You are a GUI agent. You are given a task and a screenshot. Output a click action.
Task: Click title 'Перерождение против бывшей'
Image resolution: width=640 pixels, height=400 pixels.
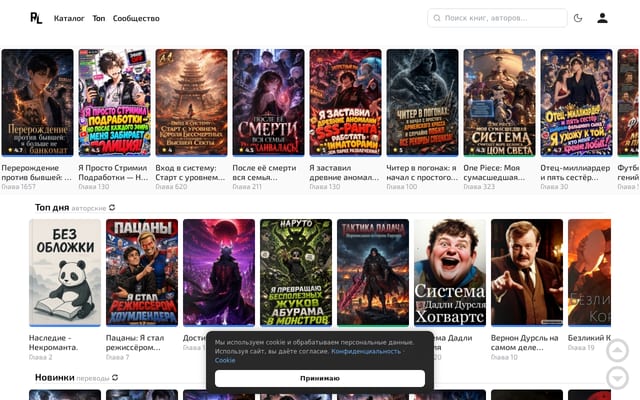click(x=36, y=173)
